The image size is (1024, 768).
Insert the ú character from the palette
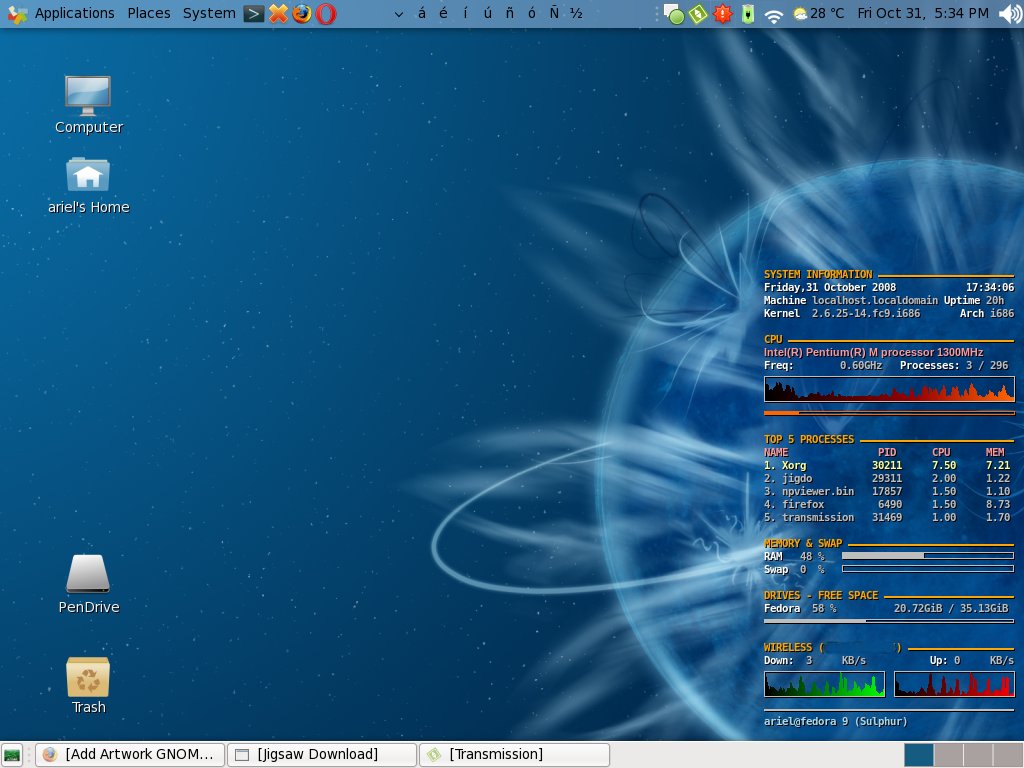click(487, 13)
